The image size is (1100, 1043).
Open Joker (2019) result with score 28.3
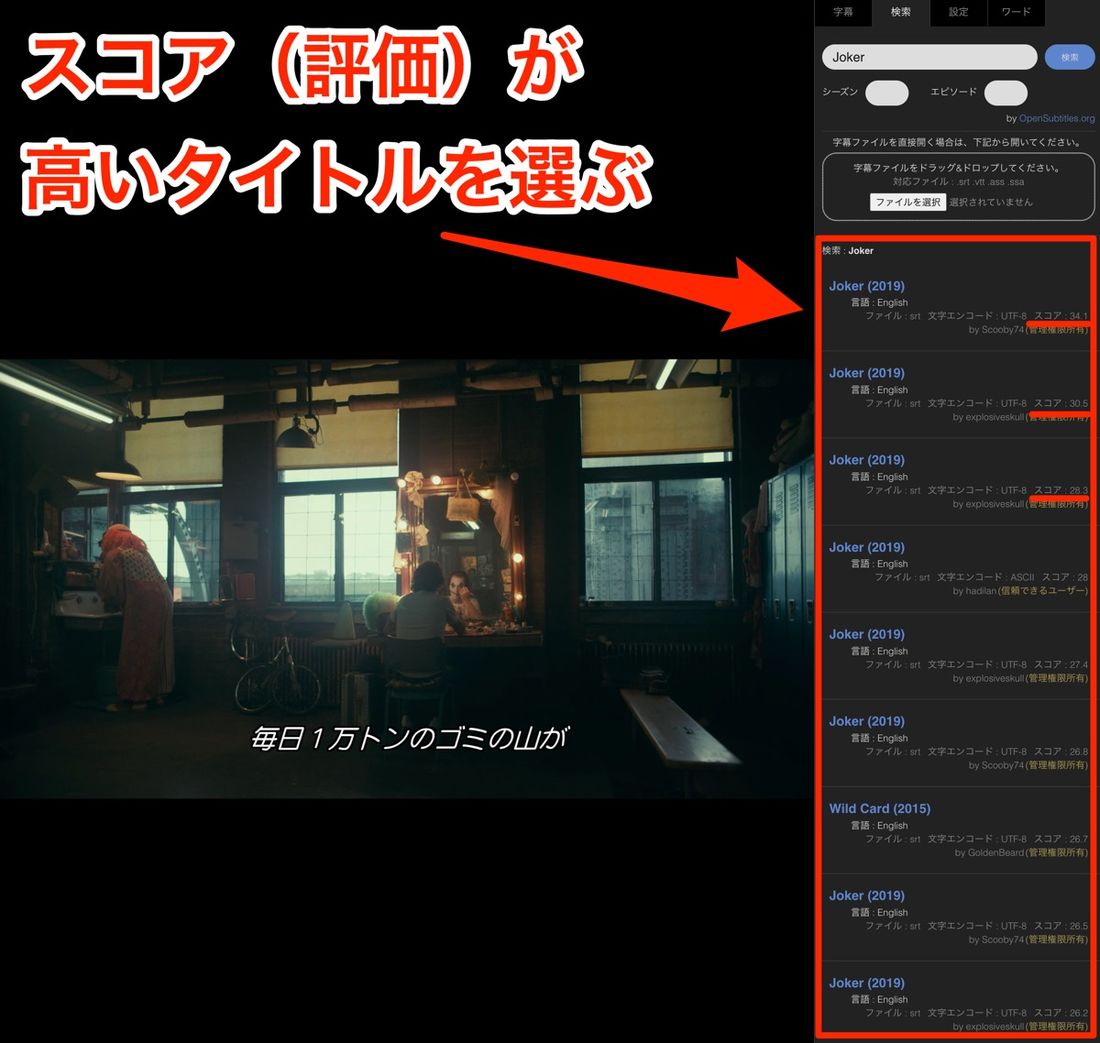click(866, 459)
